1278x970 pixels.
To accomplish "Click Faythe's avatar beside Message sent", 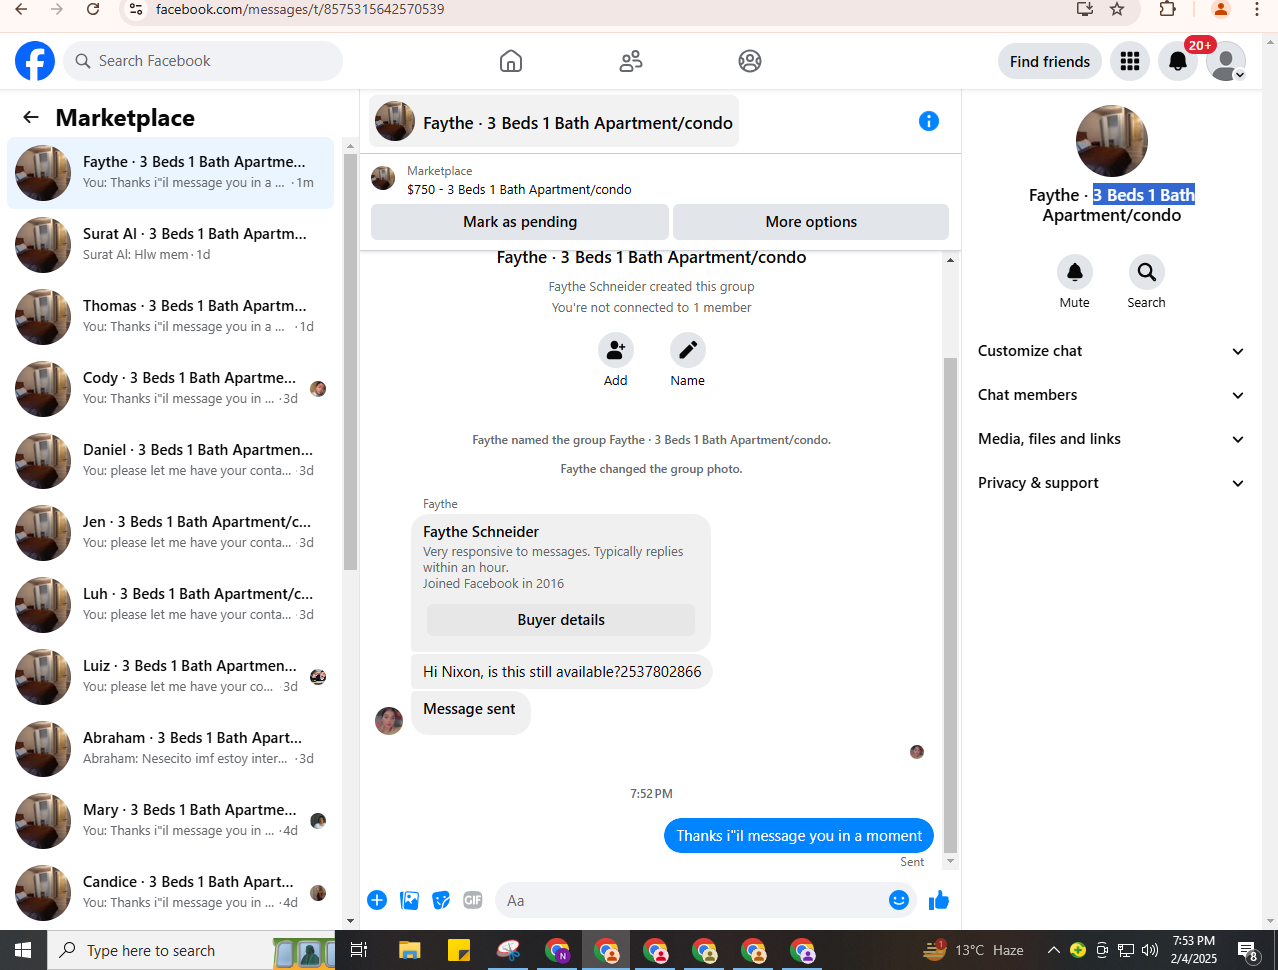I will click(389, 720).
